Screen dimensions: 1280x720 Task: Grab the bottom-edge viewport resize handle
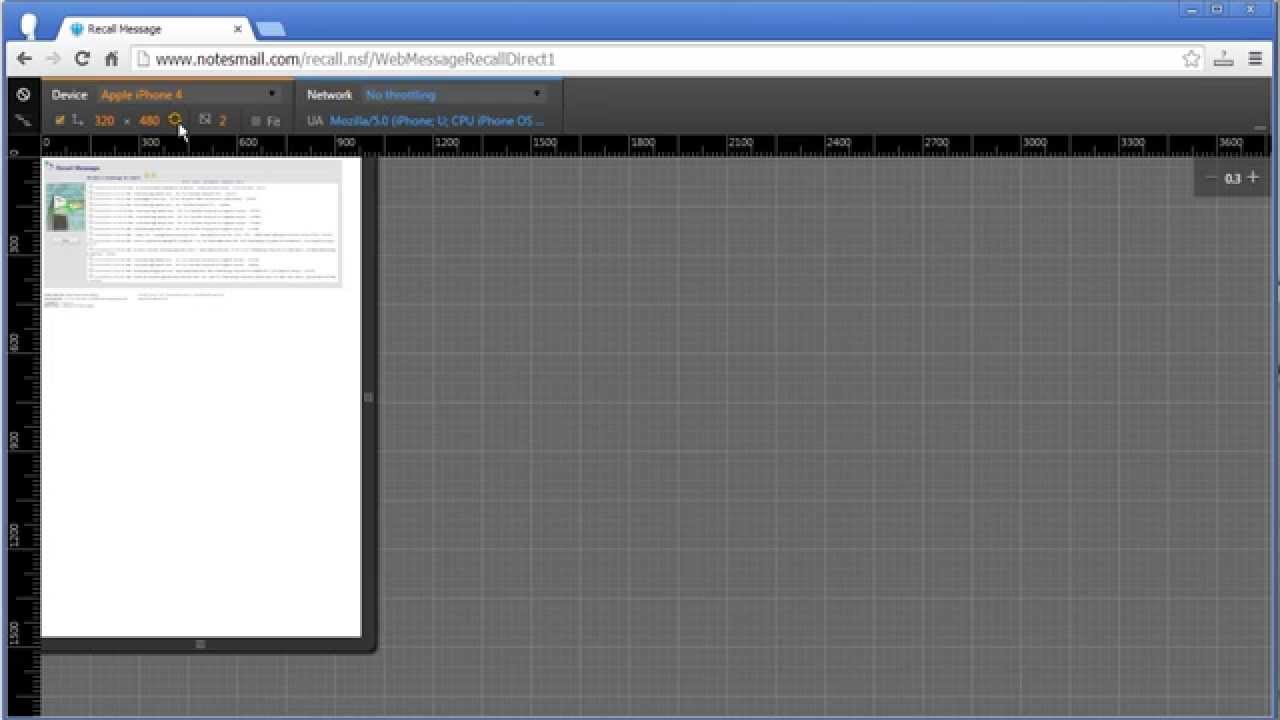pyautogui.click(x=200, y=645)
